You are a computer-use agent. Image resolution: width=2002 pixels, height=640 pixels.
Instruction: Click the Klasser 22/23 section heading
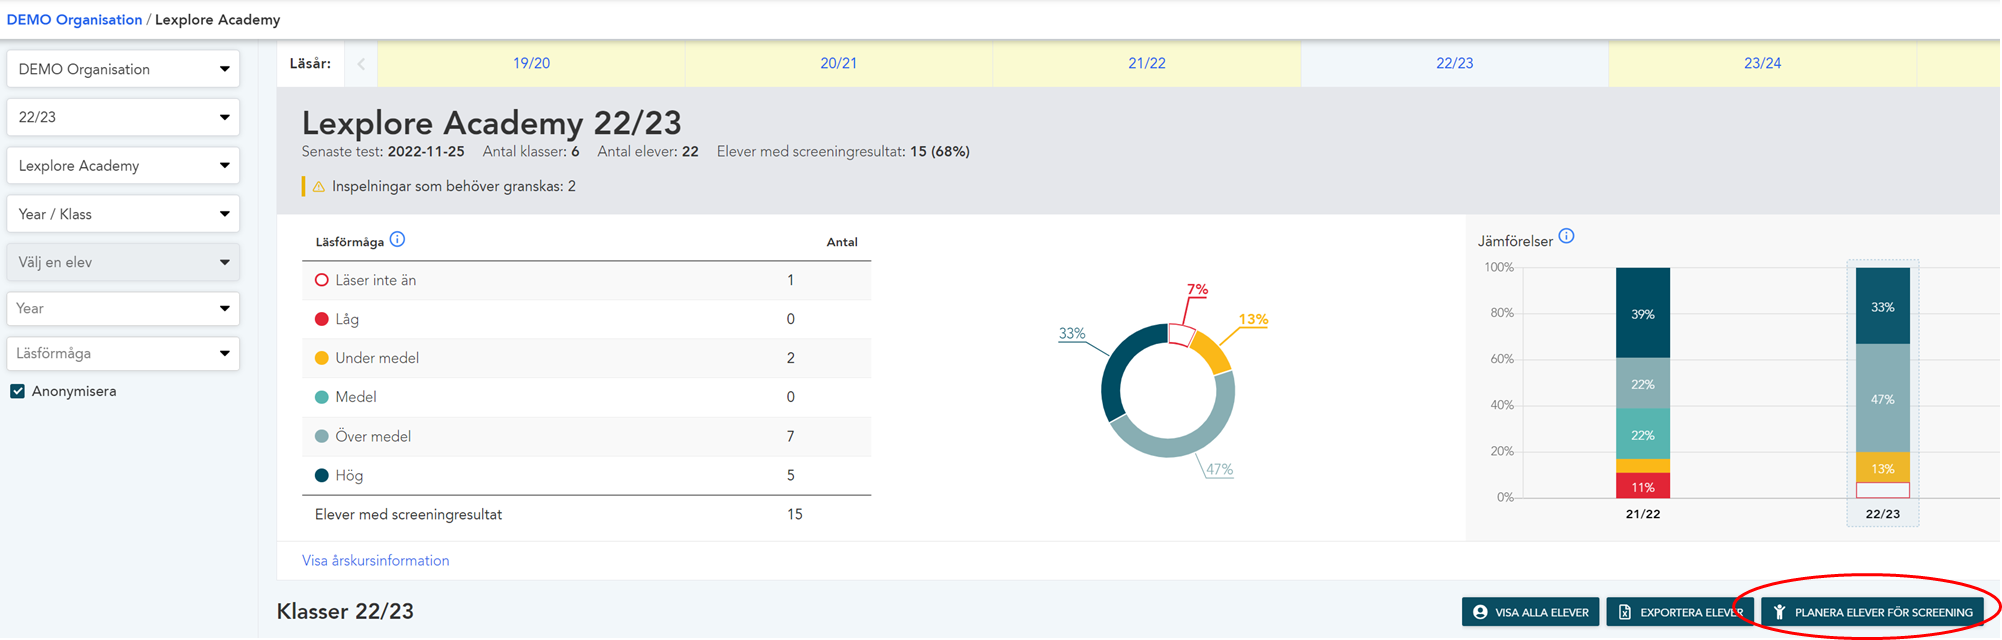(345, 611)
